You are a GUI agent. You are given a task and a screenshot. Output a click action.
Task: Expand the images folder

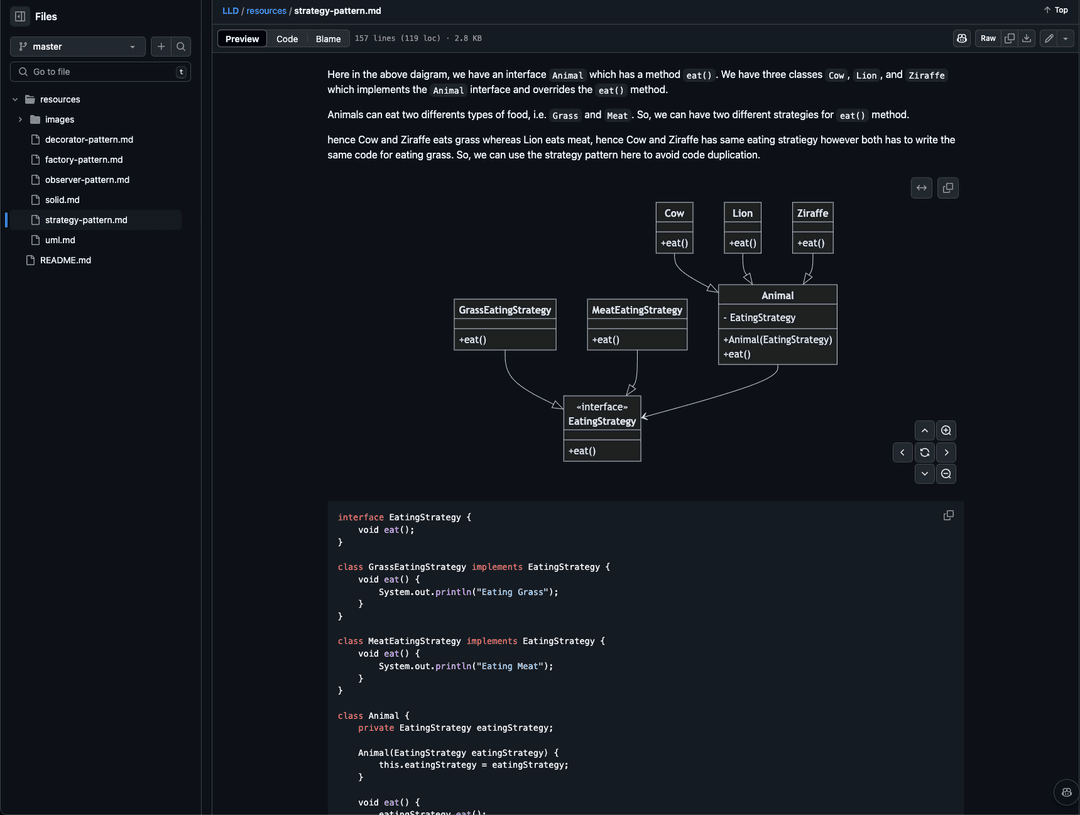click(20, 120)
